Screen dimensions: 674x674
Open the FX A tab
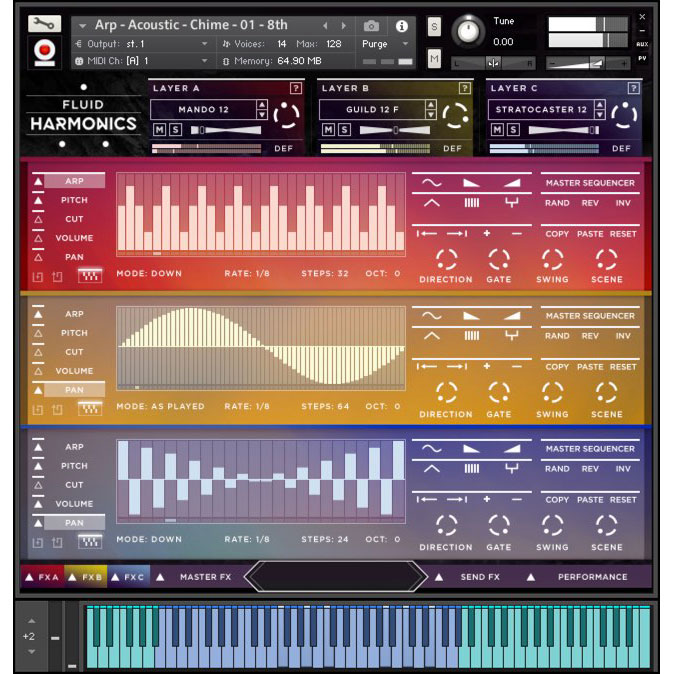(42, 577)
